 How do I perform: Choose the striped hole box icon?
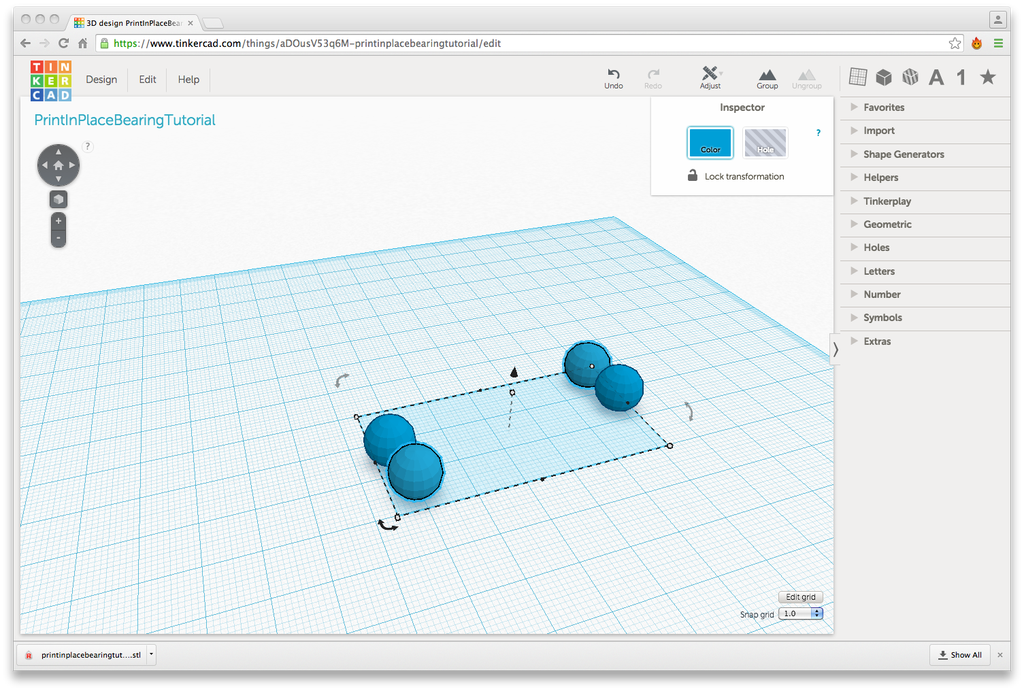[910, 77]
